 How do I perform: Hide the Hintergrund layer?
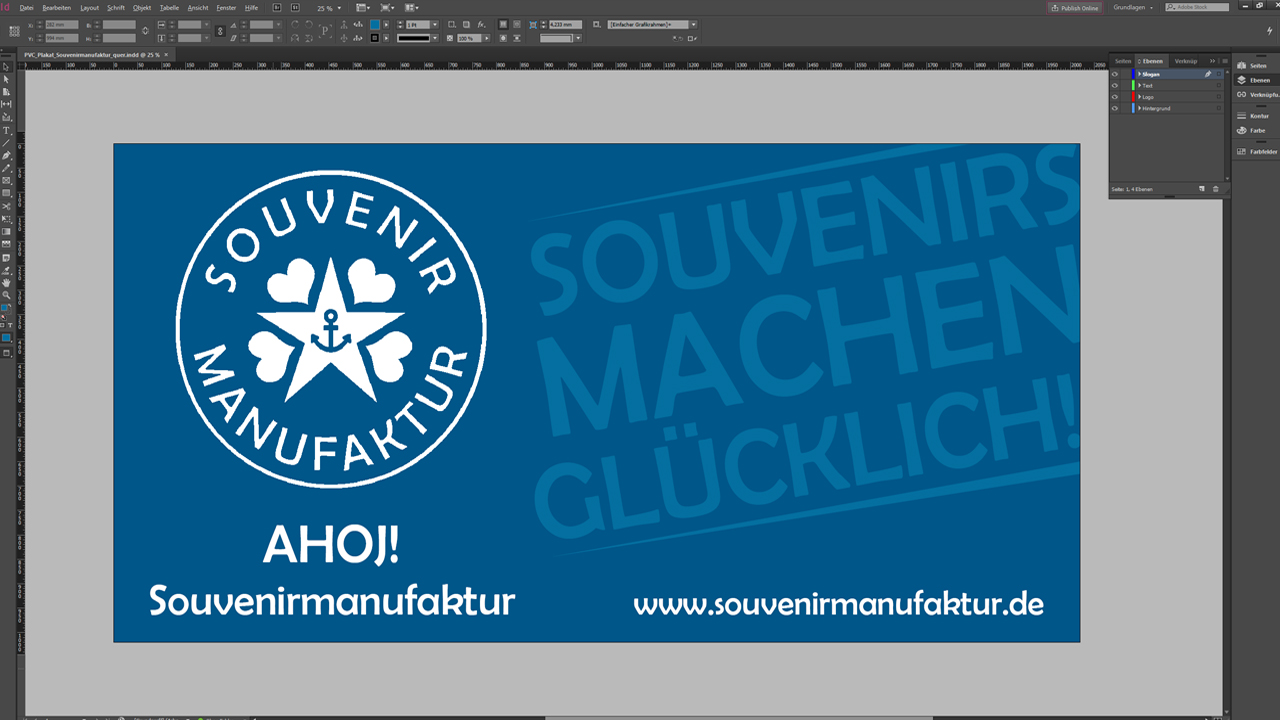(1114, 108)
